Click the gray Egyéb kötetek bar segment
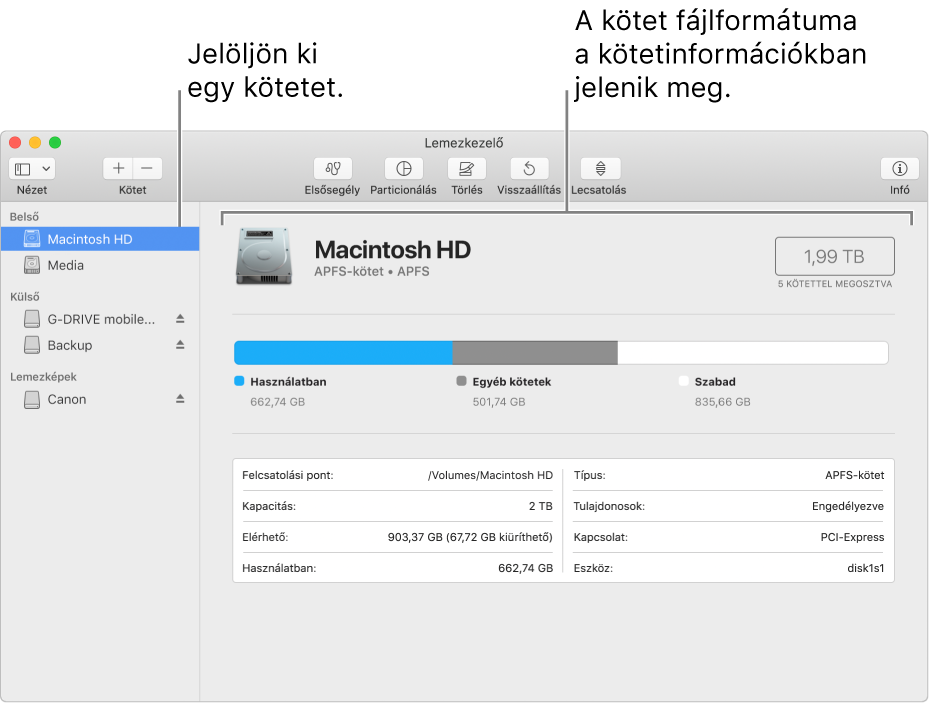Viewport: 931px width, 705px height. click(x=535, y=353)
